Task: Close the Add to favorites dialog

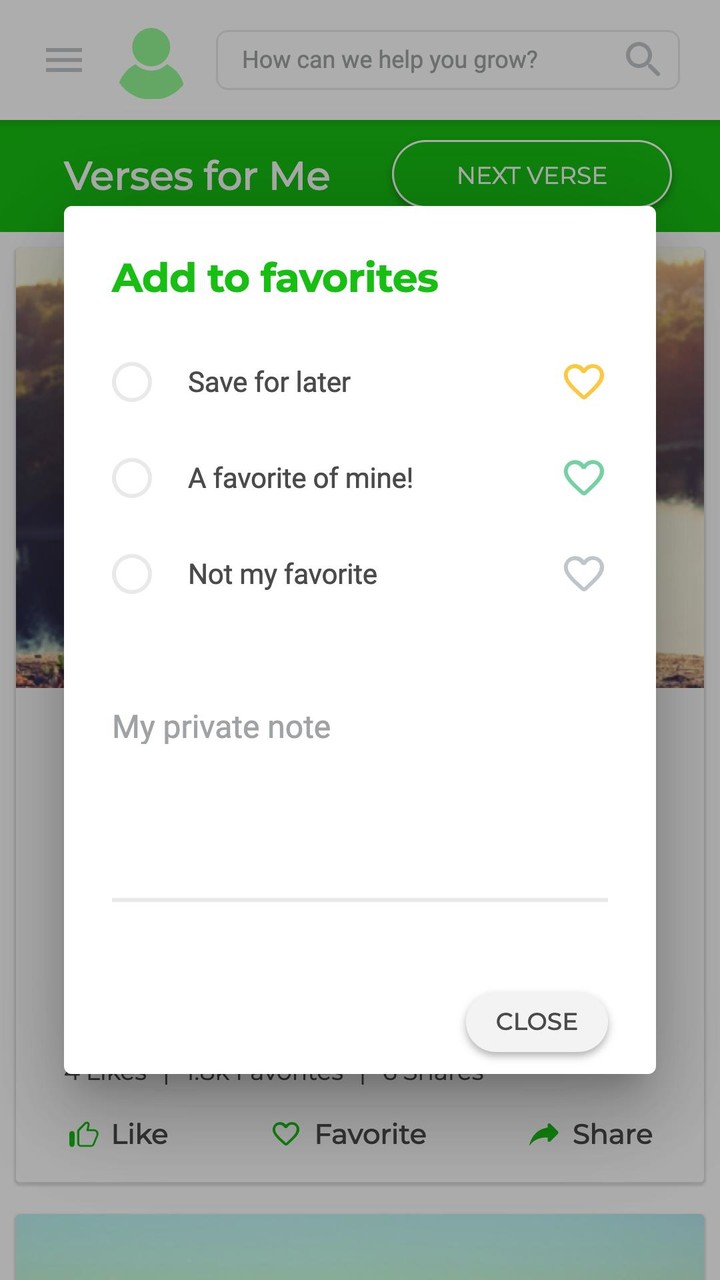Action: pyautogui.click(x=537, y=1021)
